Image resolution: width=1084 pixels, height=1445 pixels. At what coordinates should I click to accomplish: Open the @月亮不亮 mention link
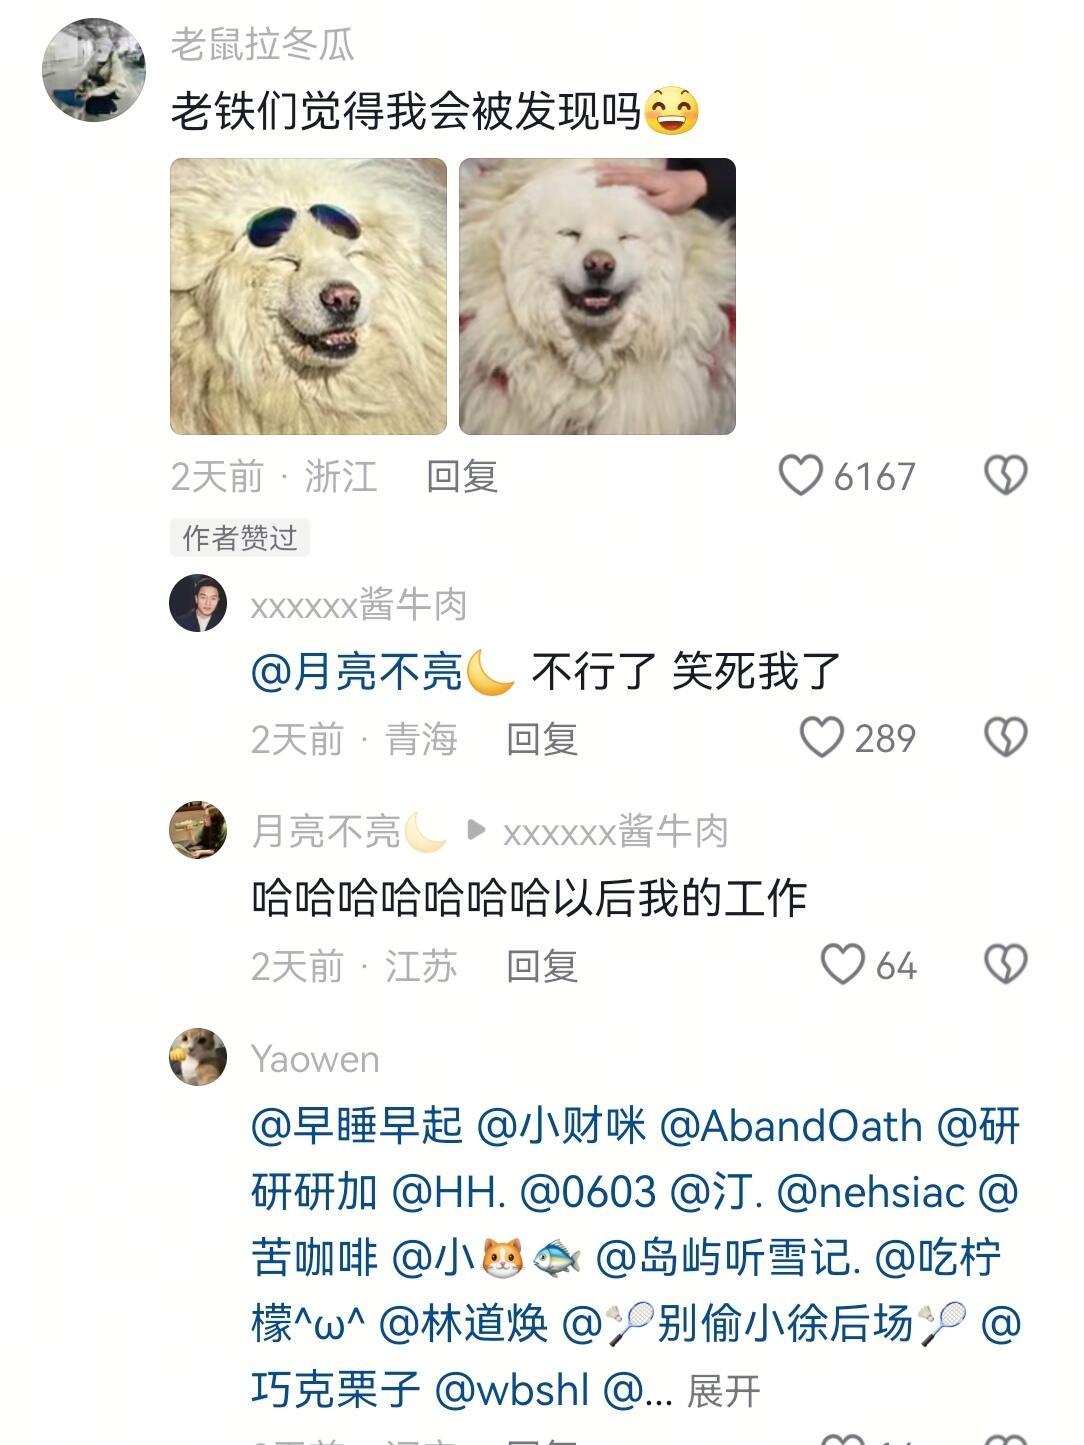383,671
